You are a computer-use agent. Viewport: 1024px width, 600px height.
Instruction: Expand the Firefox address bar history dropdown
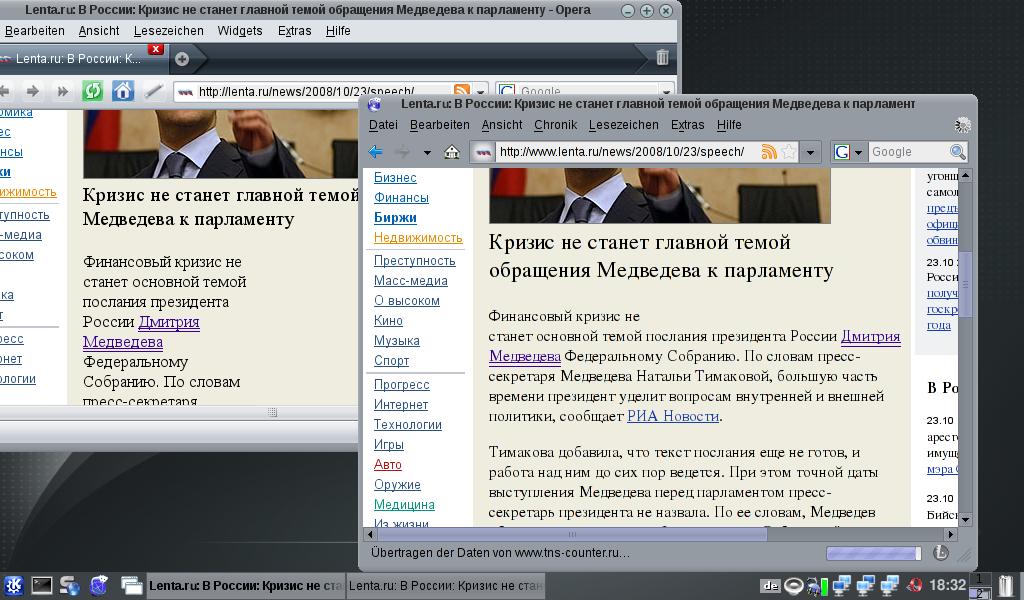tap(810, 153)
